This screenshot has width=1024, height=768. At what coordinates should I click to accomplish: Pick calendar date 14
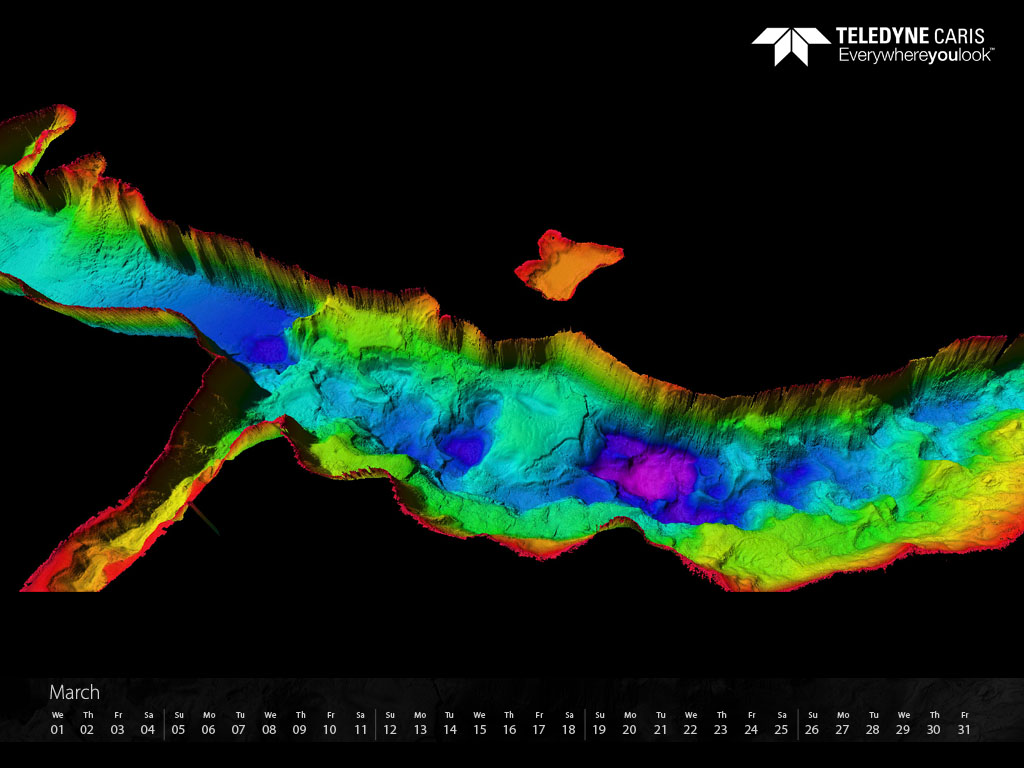pos(450,729)
